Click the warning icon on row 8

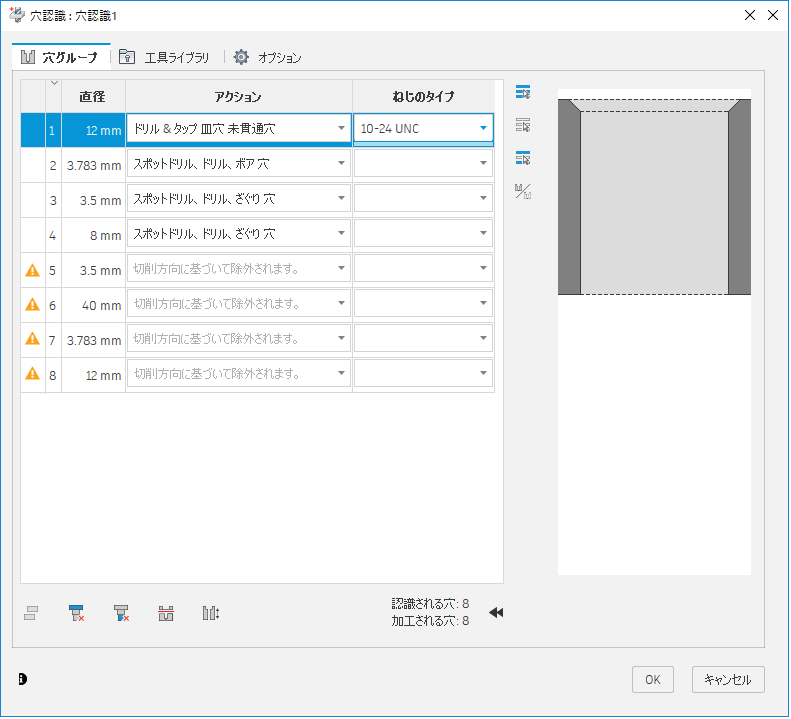(32, 374)
